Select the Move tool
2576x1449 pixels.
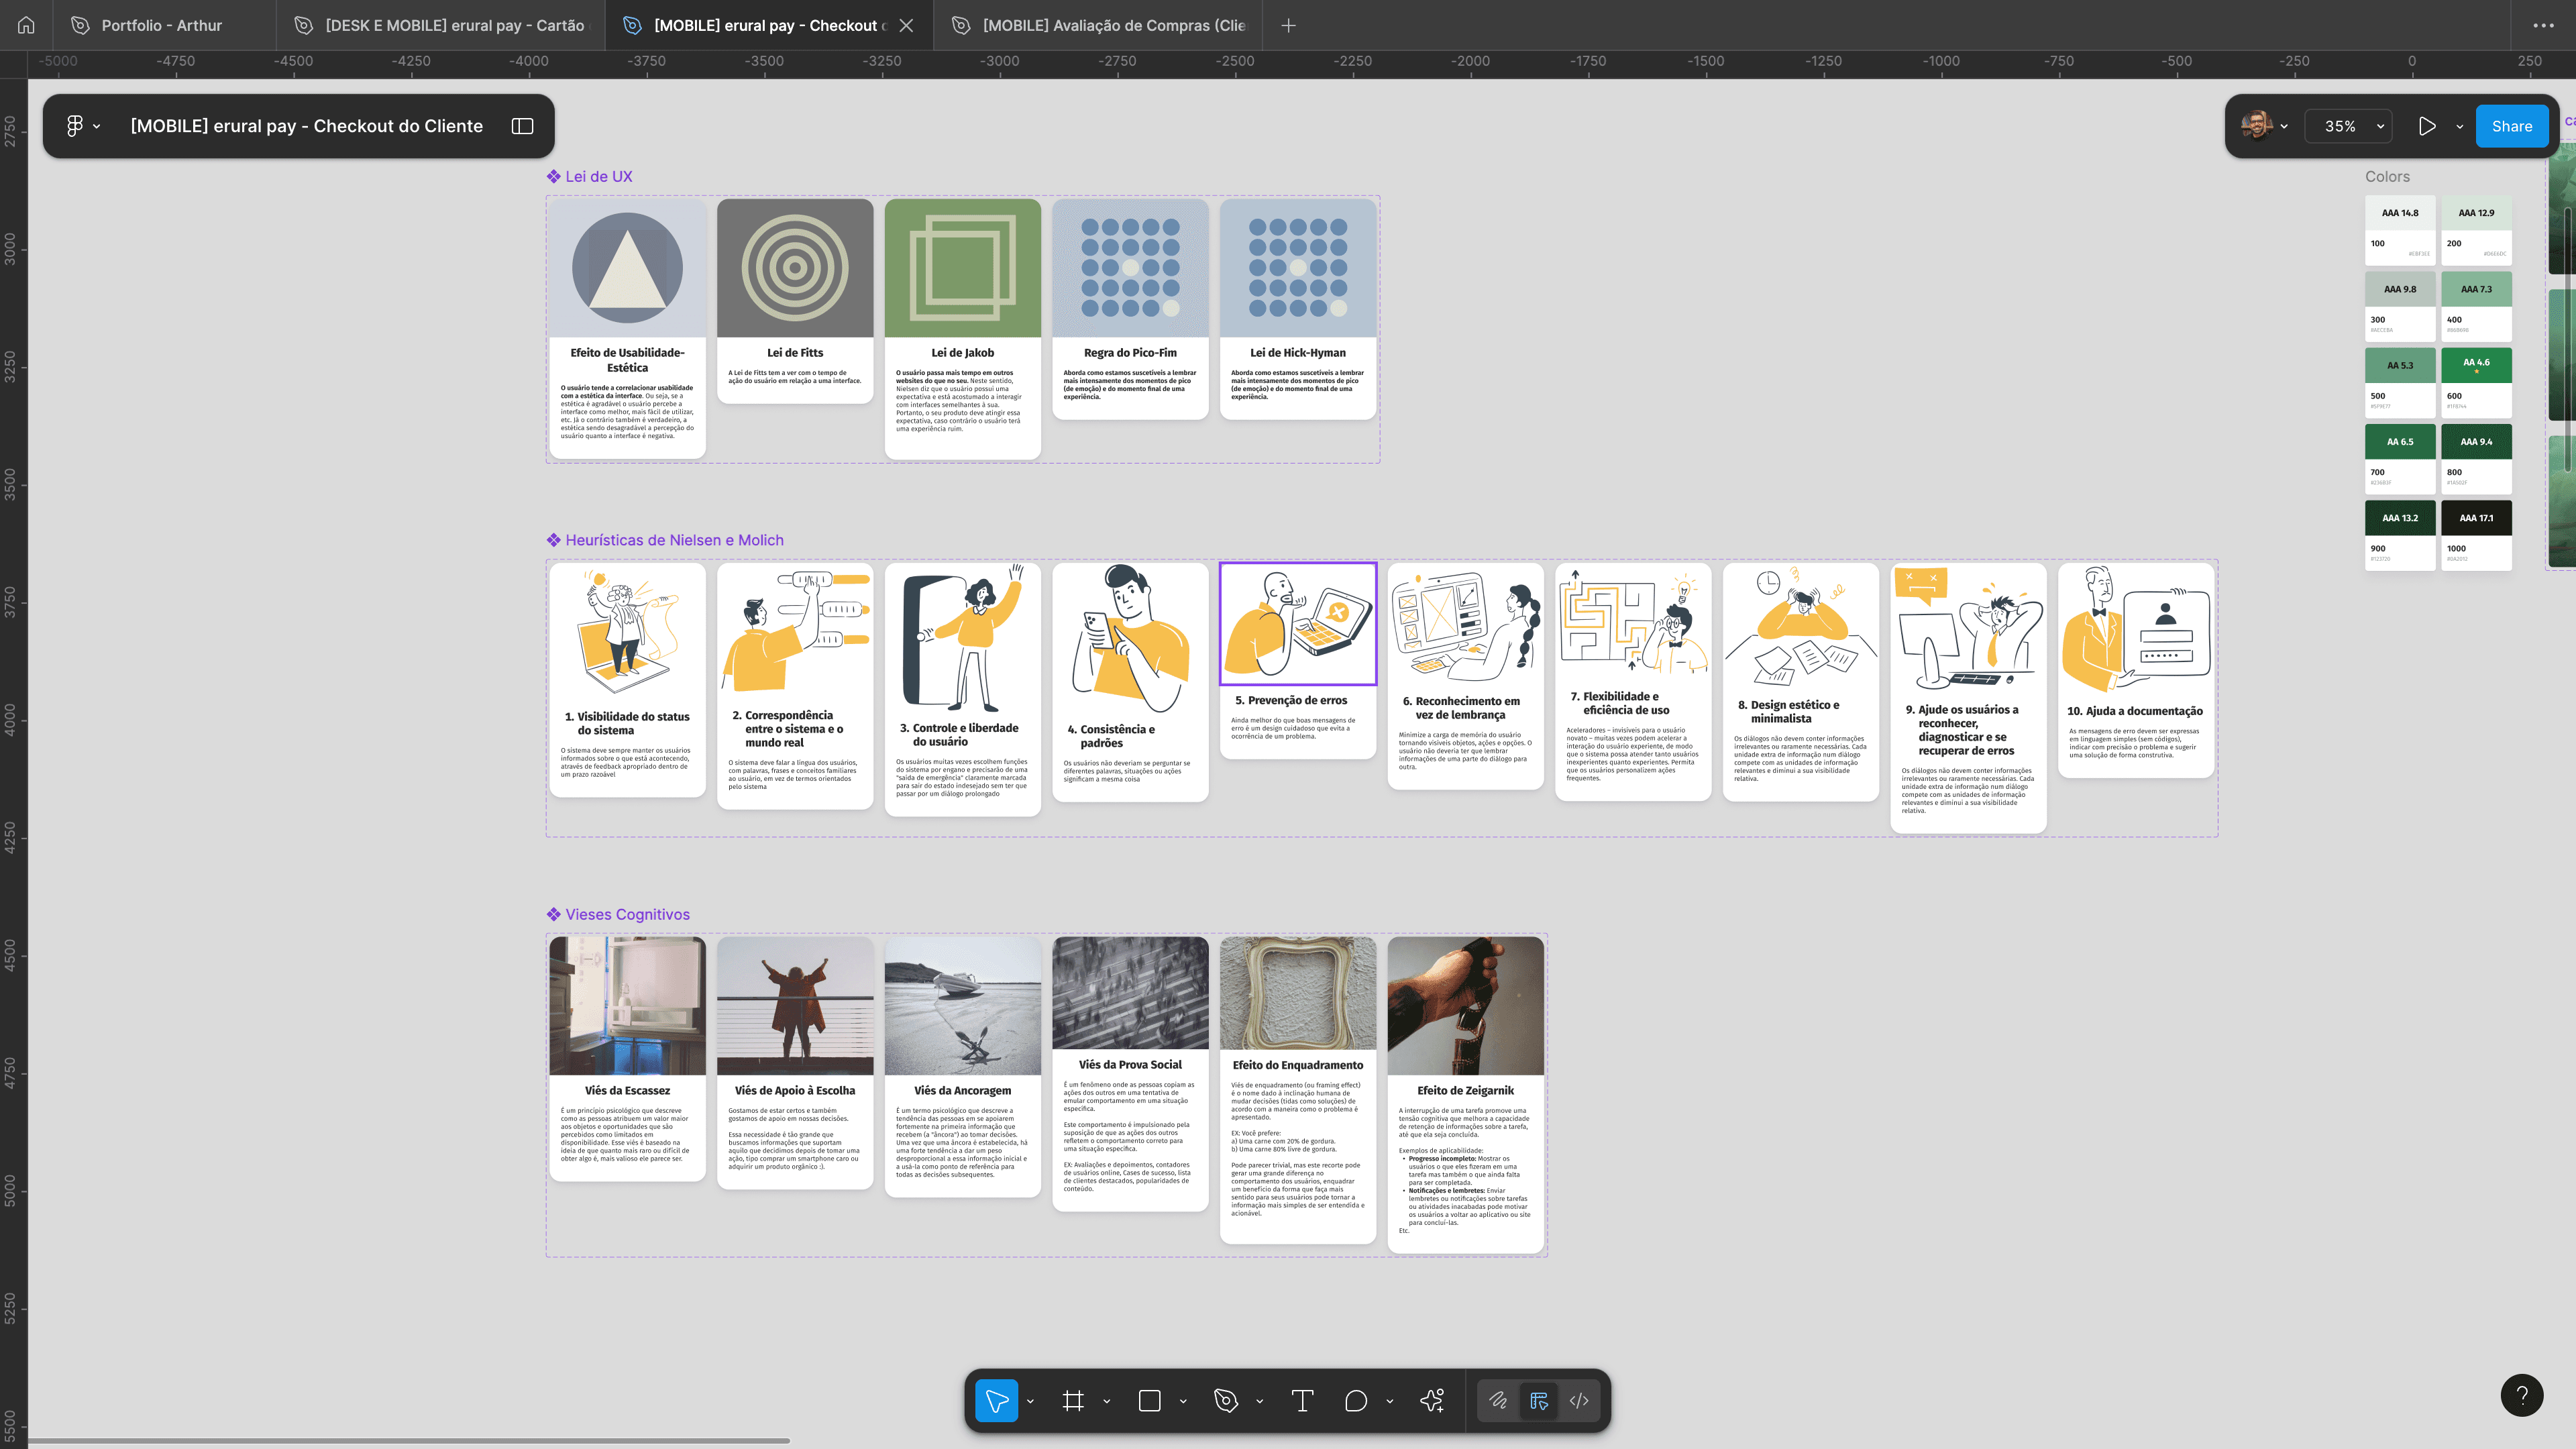[x=996, y=1400]
